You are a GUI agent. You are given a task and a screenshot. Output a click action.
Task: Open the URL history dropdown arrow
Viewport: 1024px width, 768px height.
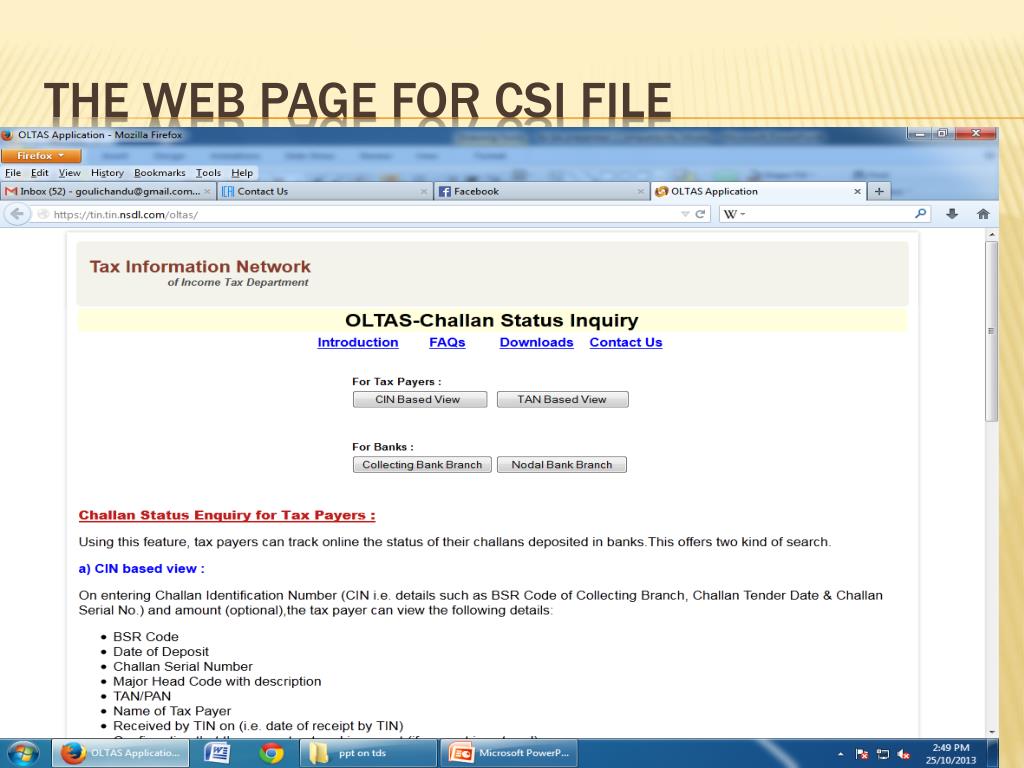coord(685,214)
